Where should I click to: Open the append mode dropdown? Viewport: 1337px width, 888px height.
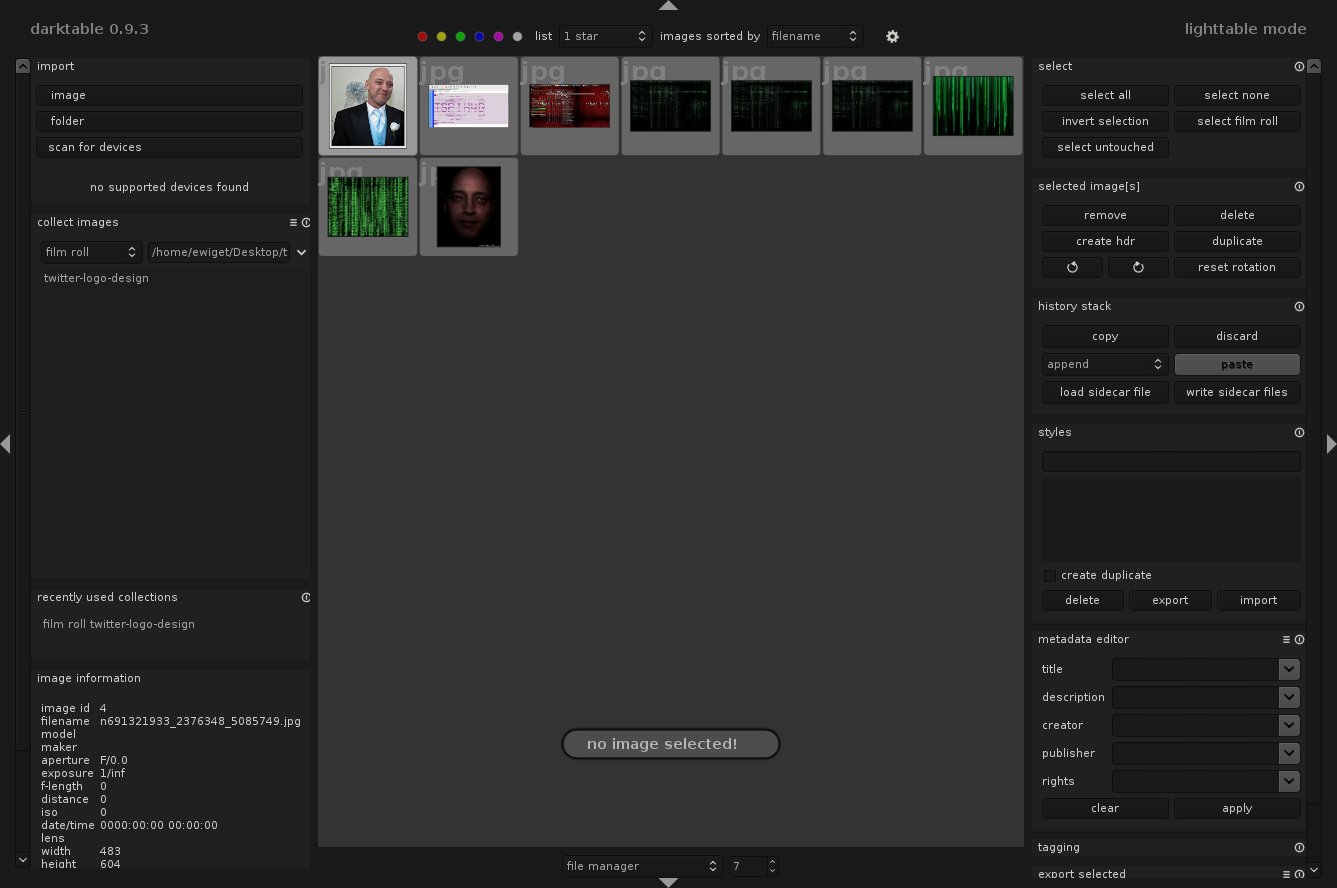click(x=1105, y=364)
